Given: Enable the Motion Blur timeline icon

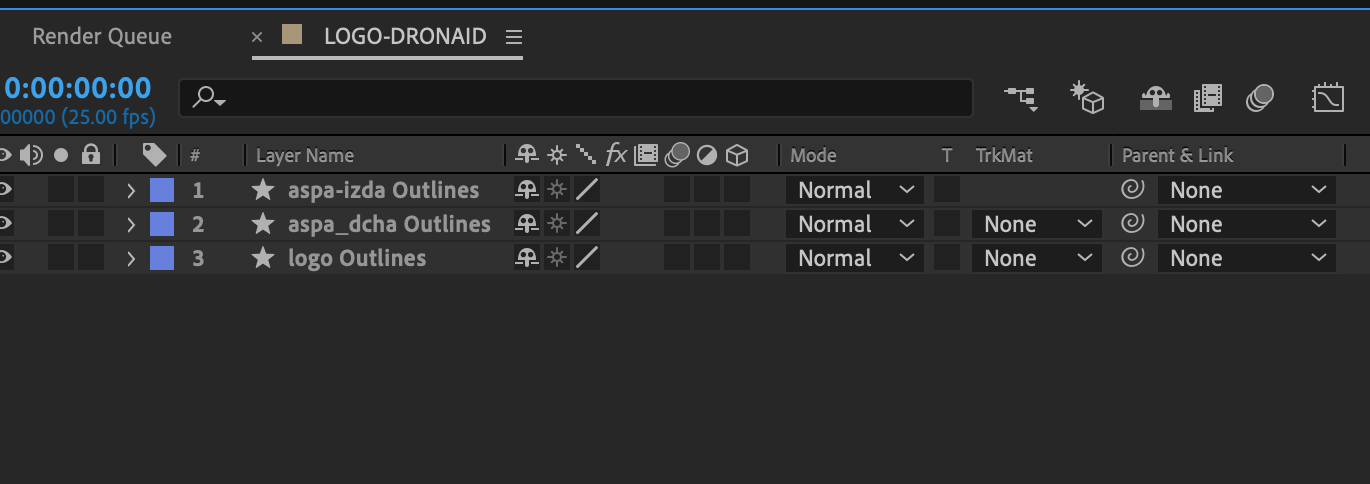Looking at the screenshot, I should (1260, 97).
